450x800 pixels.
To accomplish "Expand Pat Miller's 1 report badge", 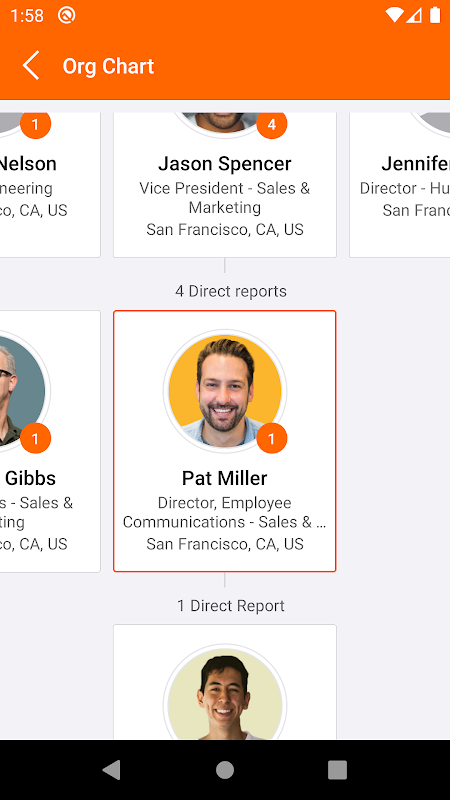I will pos(271,438).
